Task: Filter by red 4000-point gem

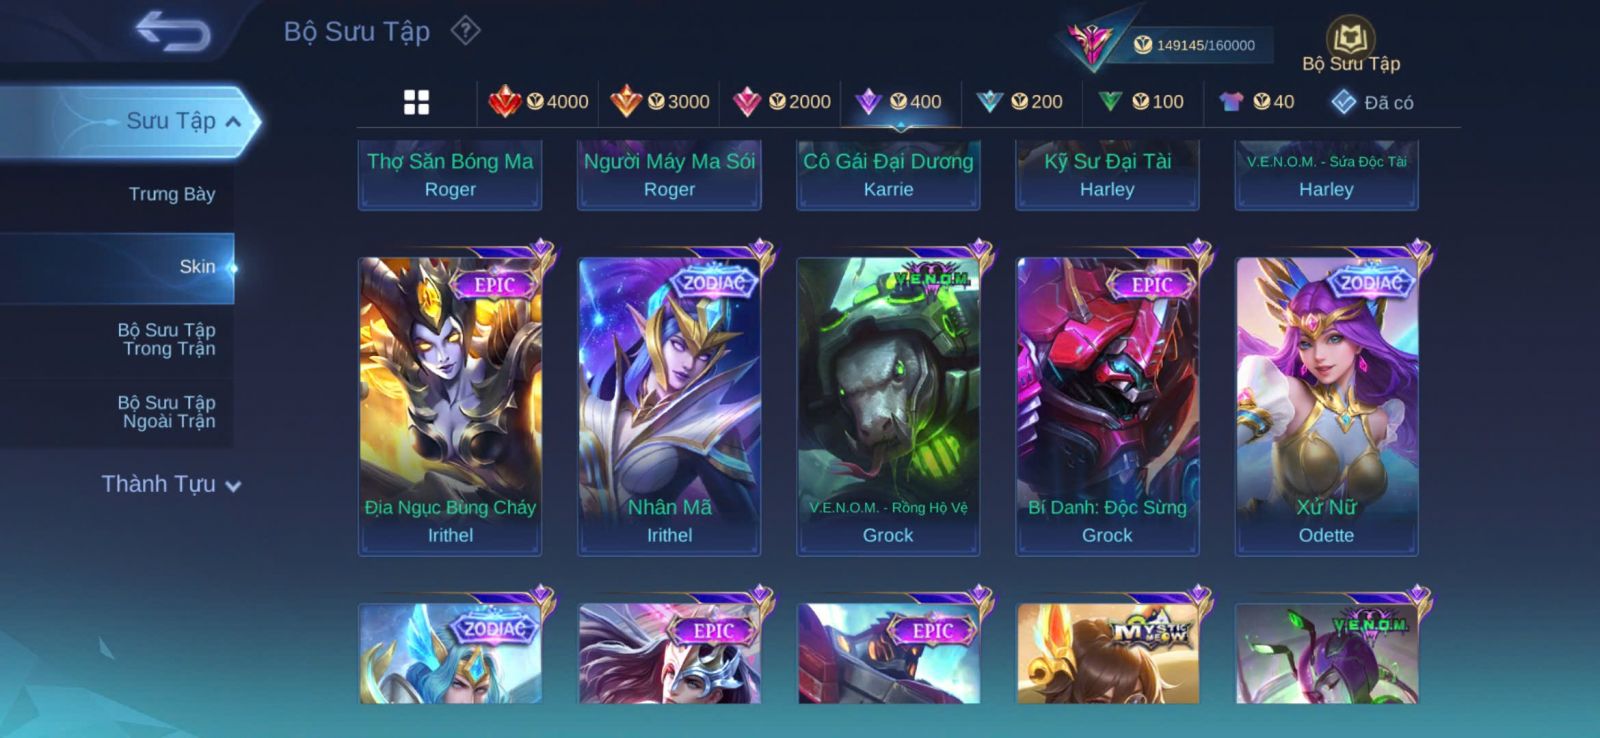Action: (538, 101)
